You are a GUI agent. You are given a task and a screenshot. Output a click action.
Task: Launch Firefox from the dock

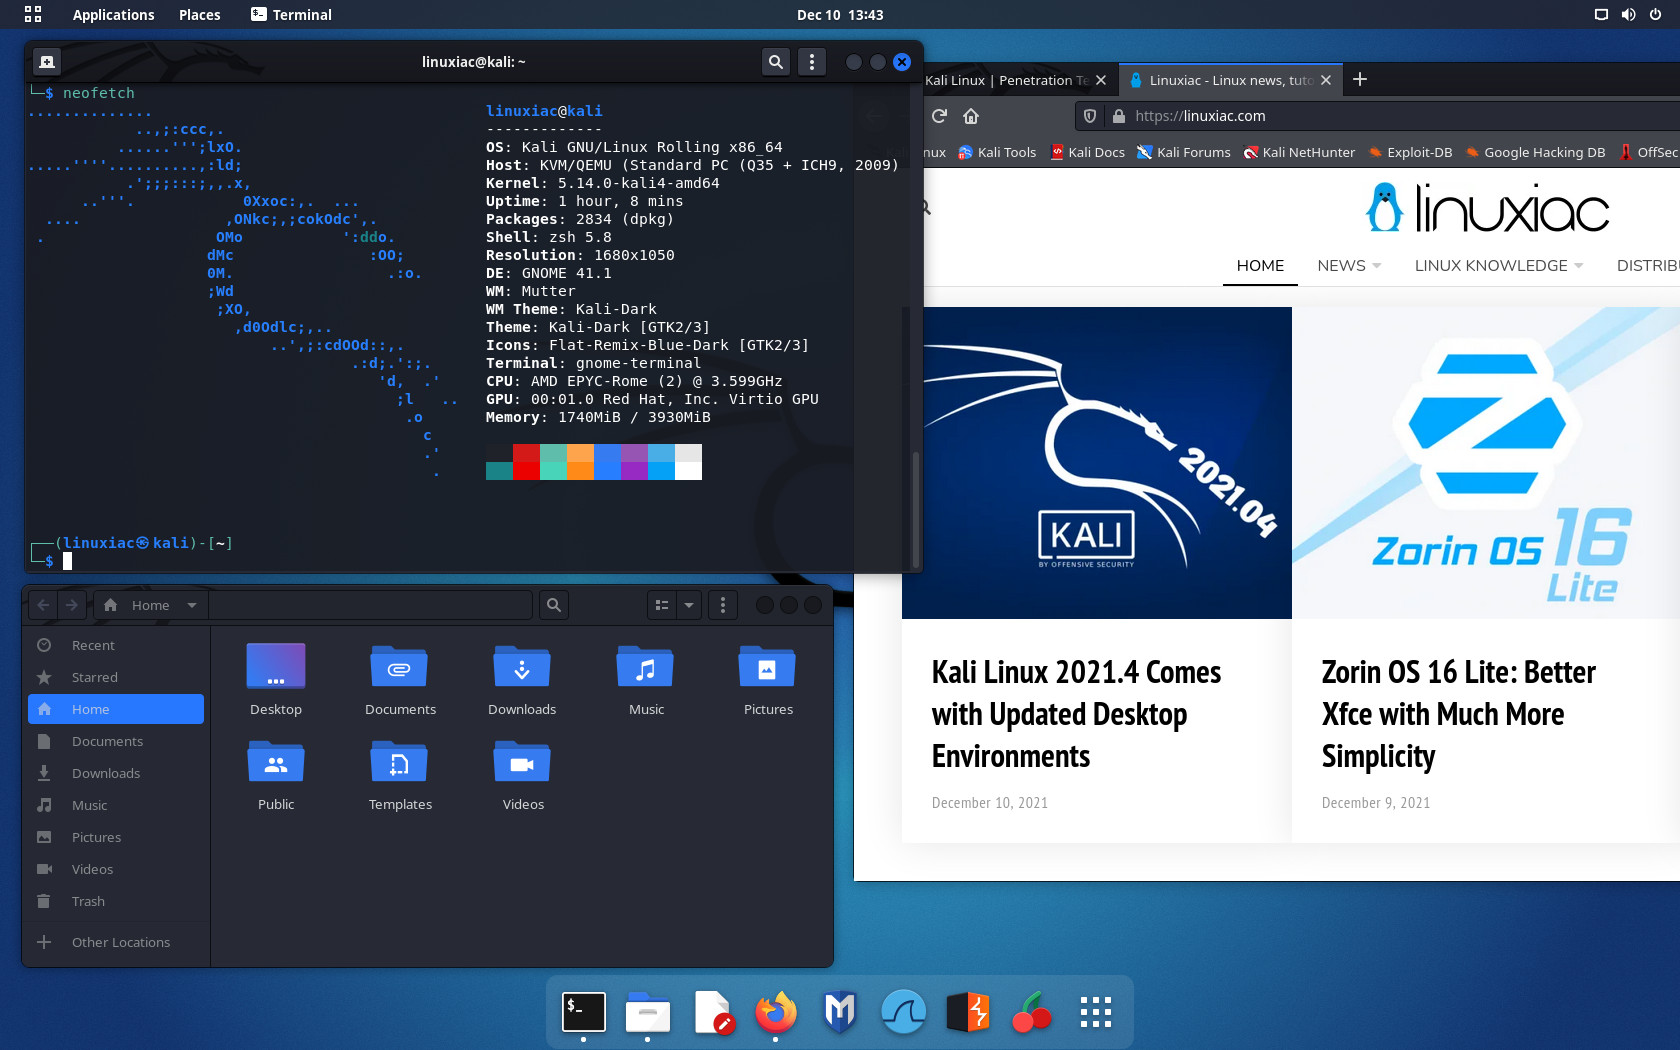[x=776, y=1012]
